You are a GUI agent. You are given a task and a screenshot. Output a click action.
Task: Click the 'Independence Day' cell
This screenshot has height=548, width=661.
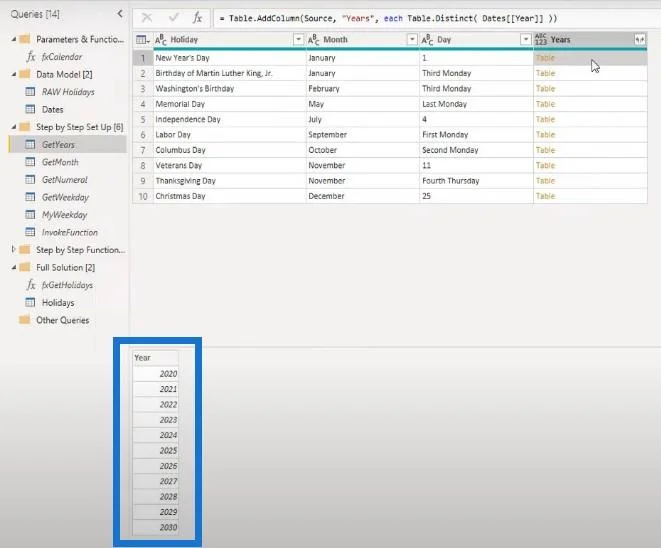coord(230,119)
